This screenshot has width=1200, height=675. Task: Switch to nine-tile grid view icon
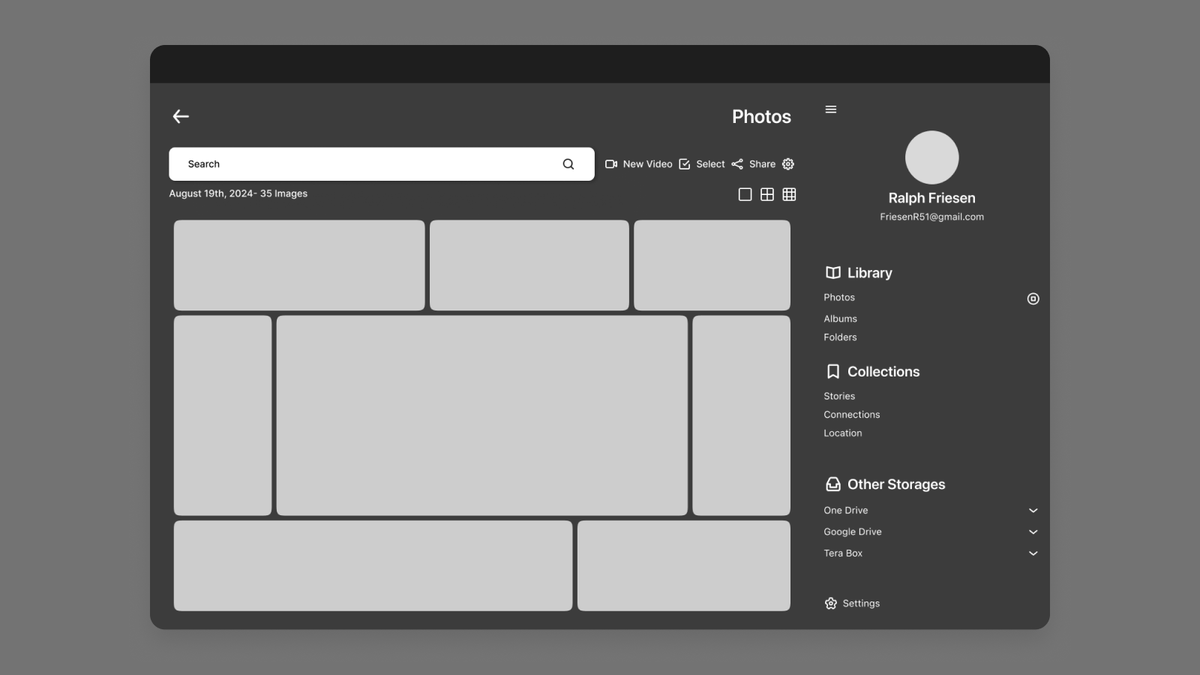789,194
